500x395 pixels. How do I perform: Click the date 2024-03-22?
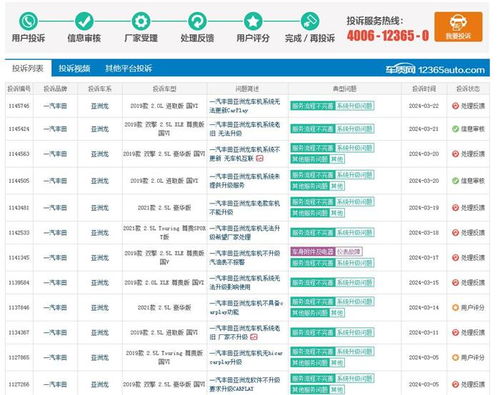pos(423,106)
